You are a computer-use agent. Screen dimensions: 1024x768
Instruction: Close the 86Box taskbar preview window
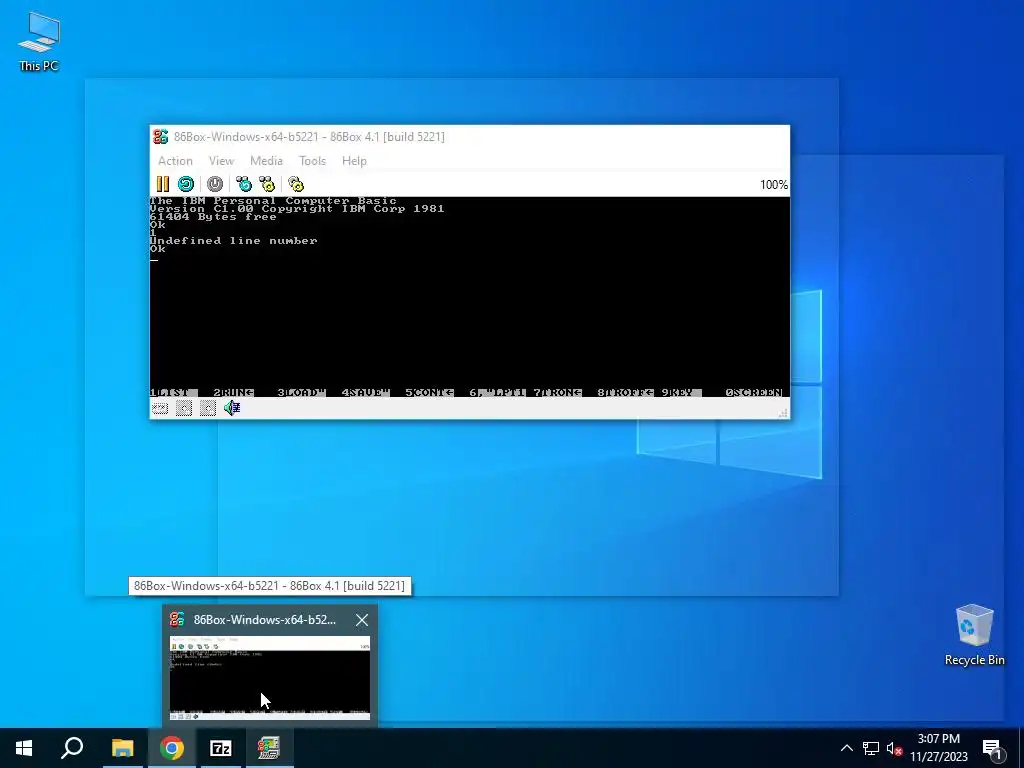[362, 620]
